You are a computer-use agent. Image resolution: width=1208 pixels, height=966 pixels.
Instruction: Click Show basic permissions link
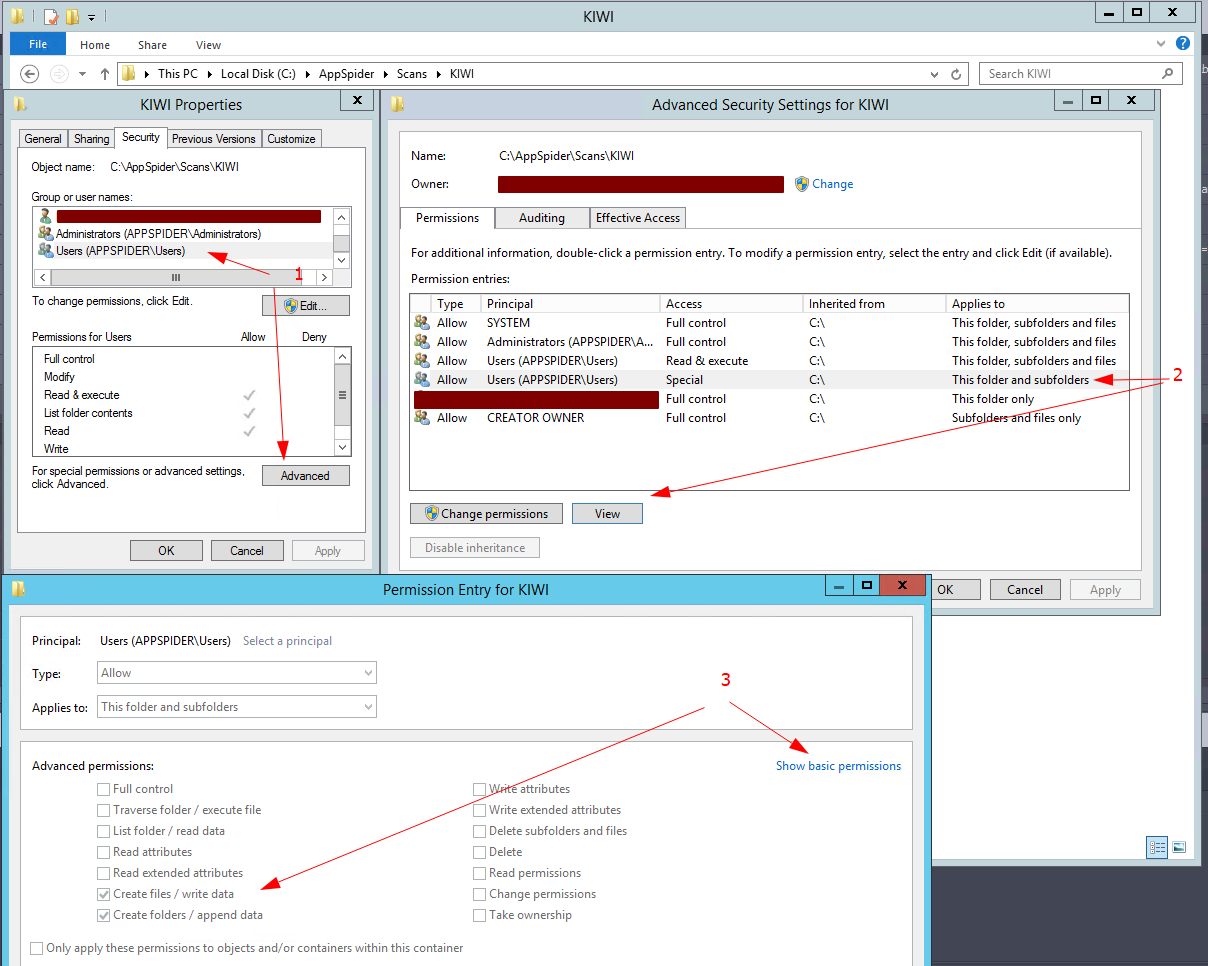pyautogui.click(x=838, y=766)
